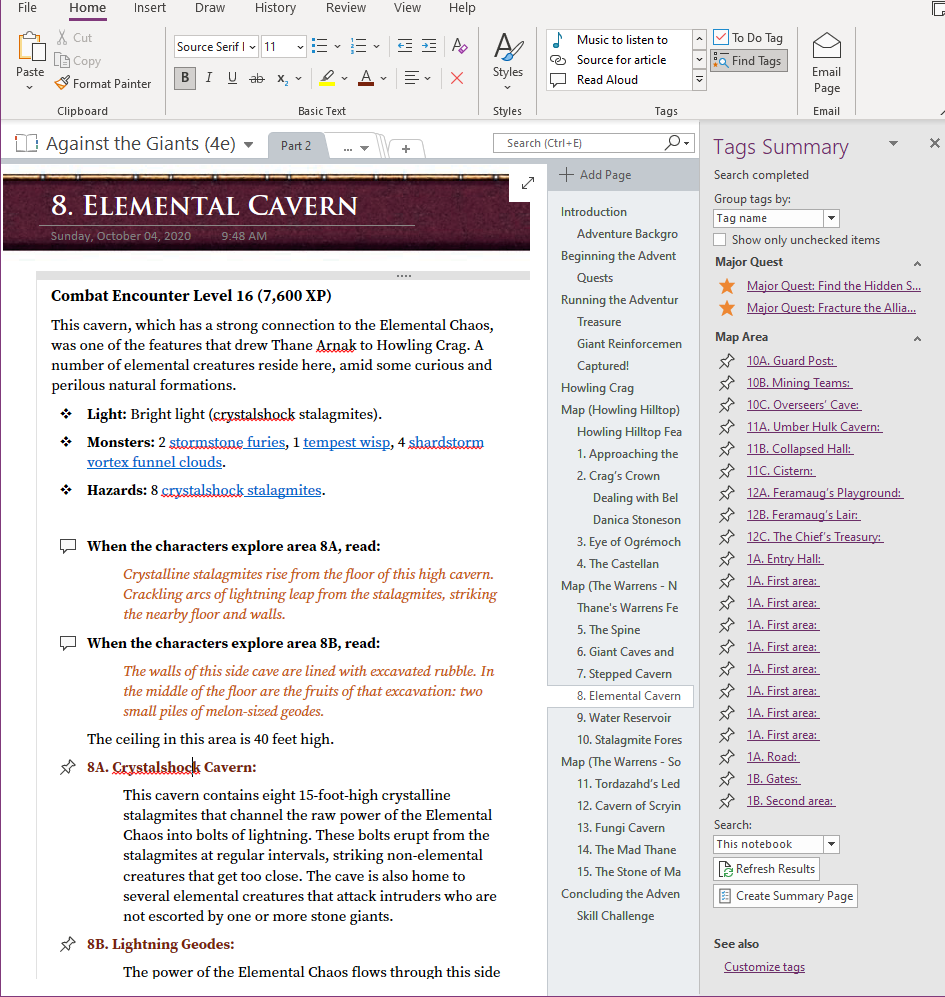Click the Format Painter brush icon
945x997 pixels.
pyautogui.click(x=62, y=83)
